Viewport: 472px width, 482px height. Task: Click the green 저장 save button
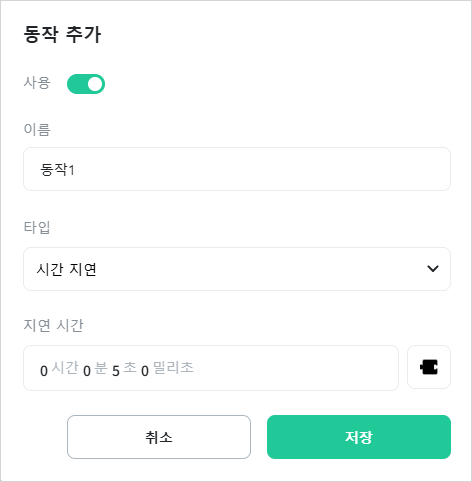coord(359,437)
